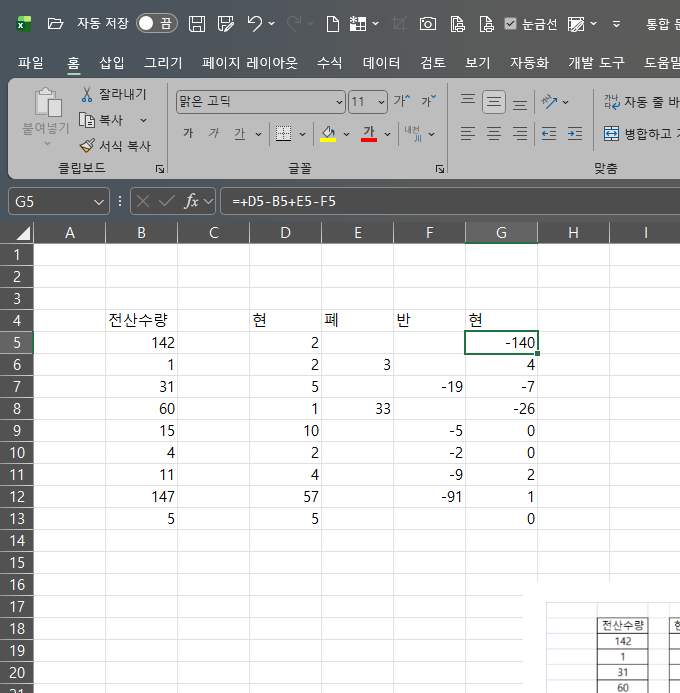Screen dimensions: 680x693
Task: Click the 자동 줄 바꿈 wrap text button
Action: pos(640,101)
